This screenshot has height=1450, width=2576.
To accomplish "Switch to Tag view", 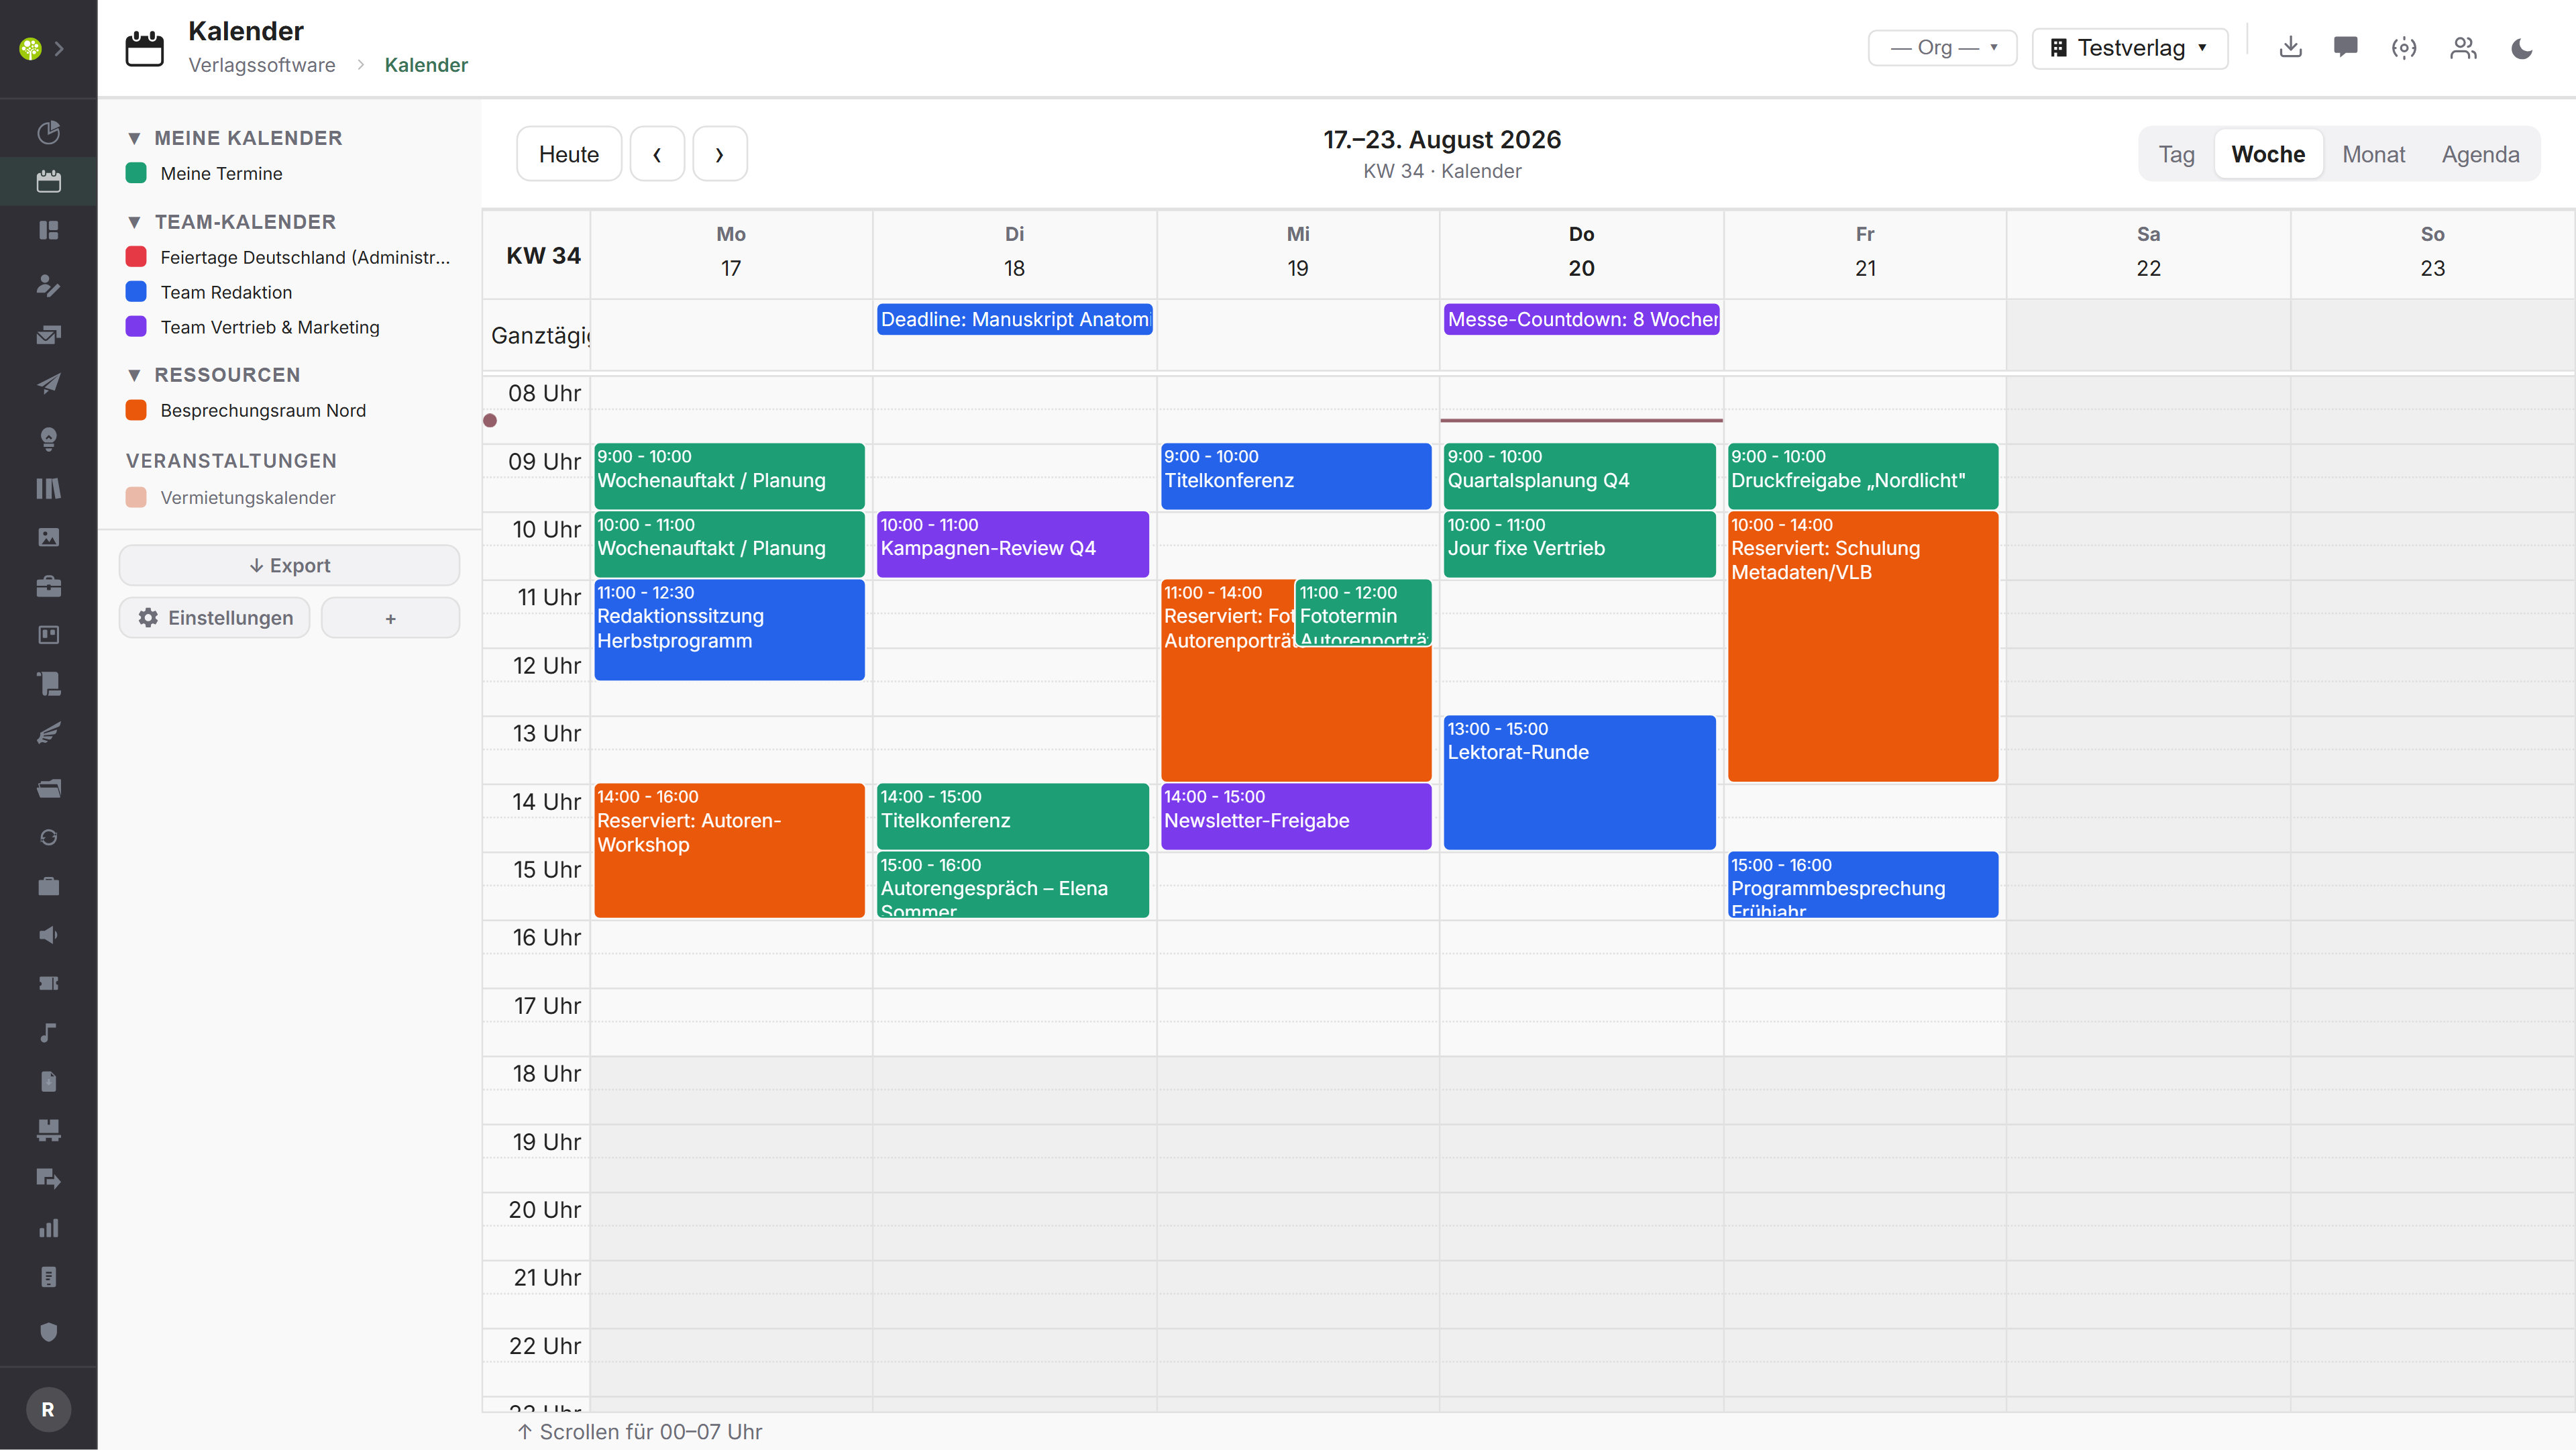I will tap(2176, 154).
